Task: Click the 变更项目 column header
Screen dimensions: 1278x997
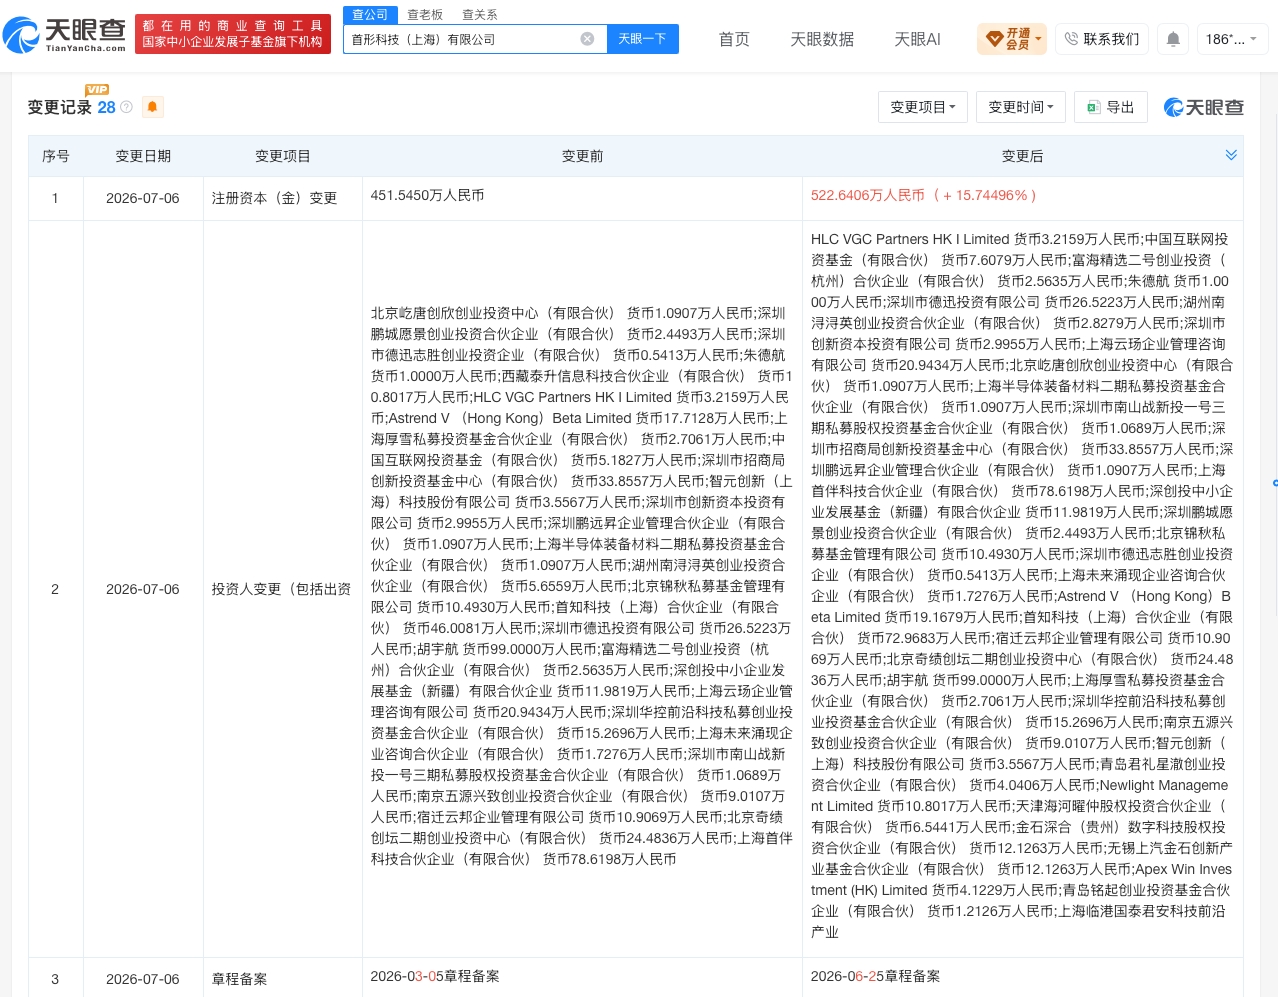Action: [x=283, y=156]
